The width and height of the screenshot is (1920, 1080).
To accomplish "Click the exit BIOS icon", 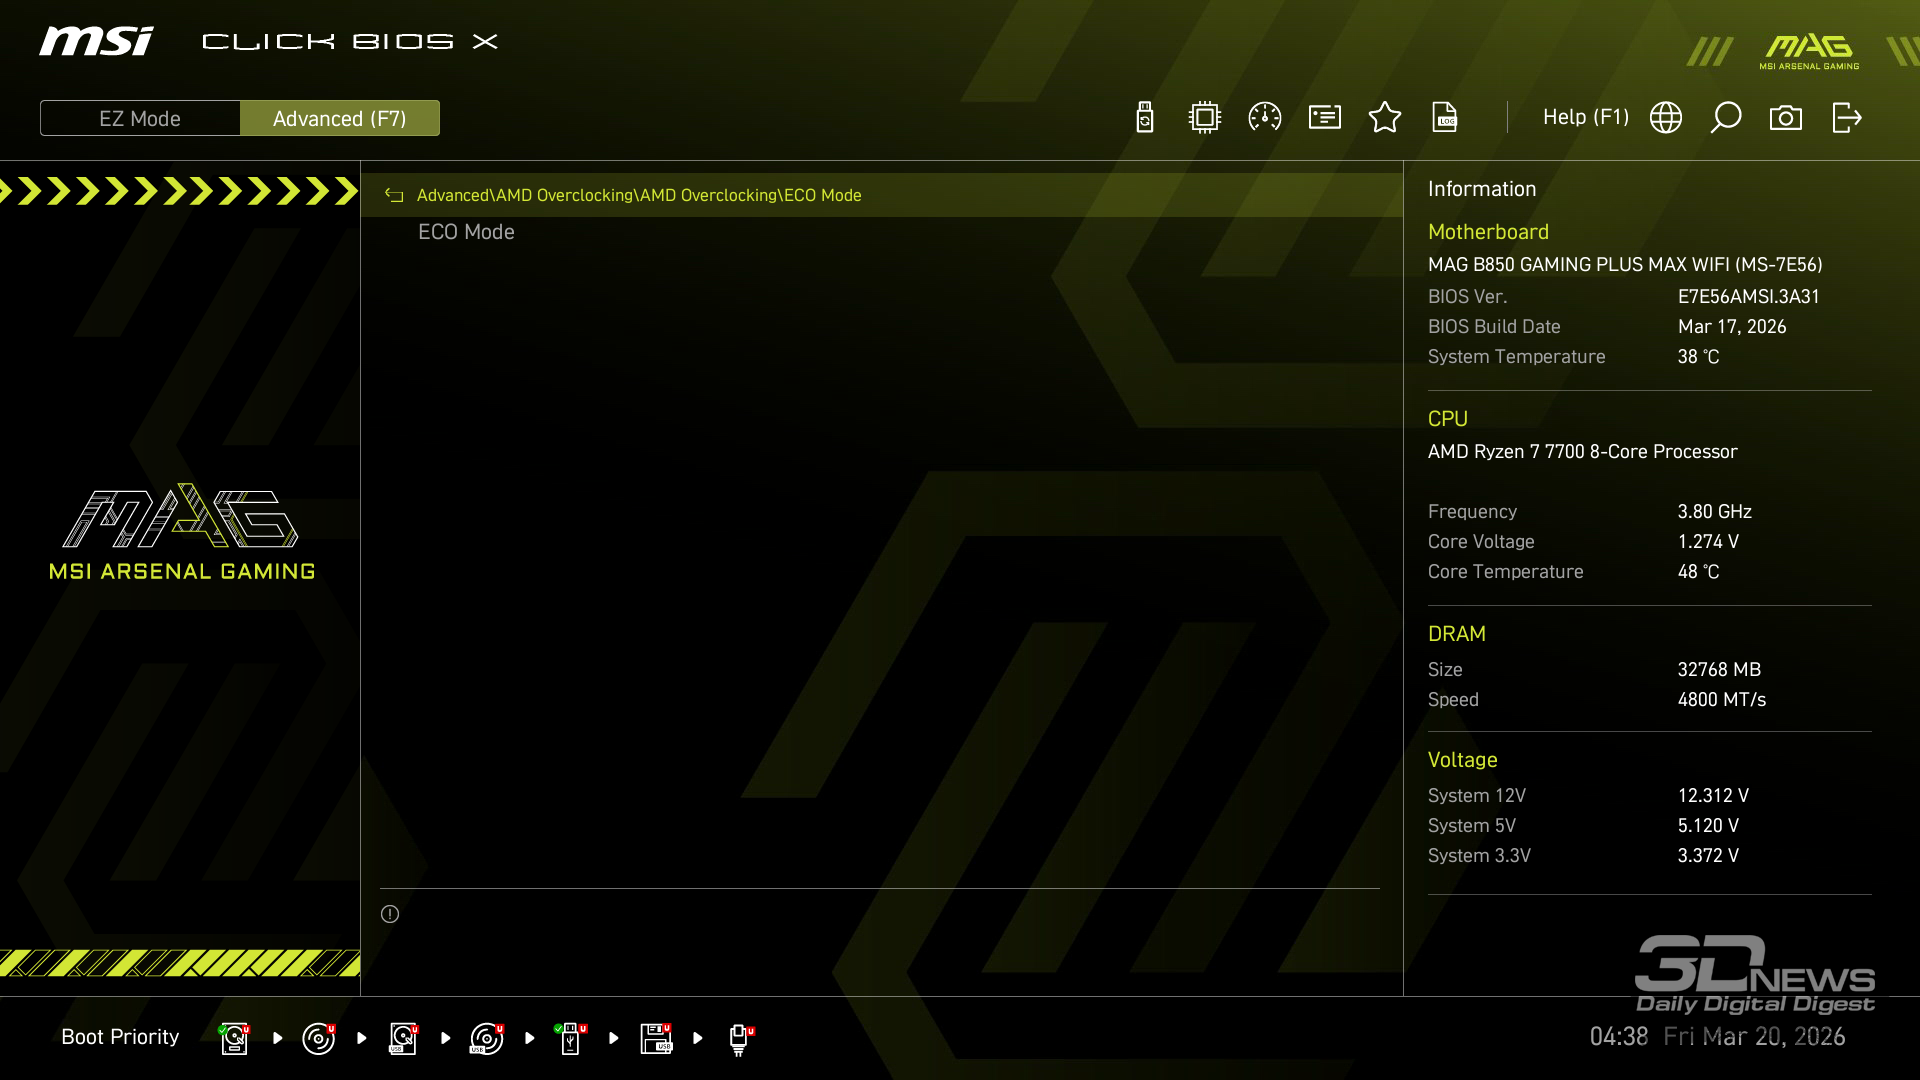I will pos(1846,118).
